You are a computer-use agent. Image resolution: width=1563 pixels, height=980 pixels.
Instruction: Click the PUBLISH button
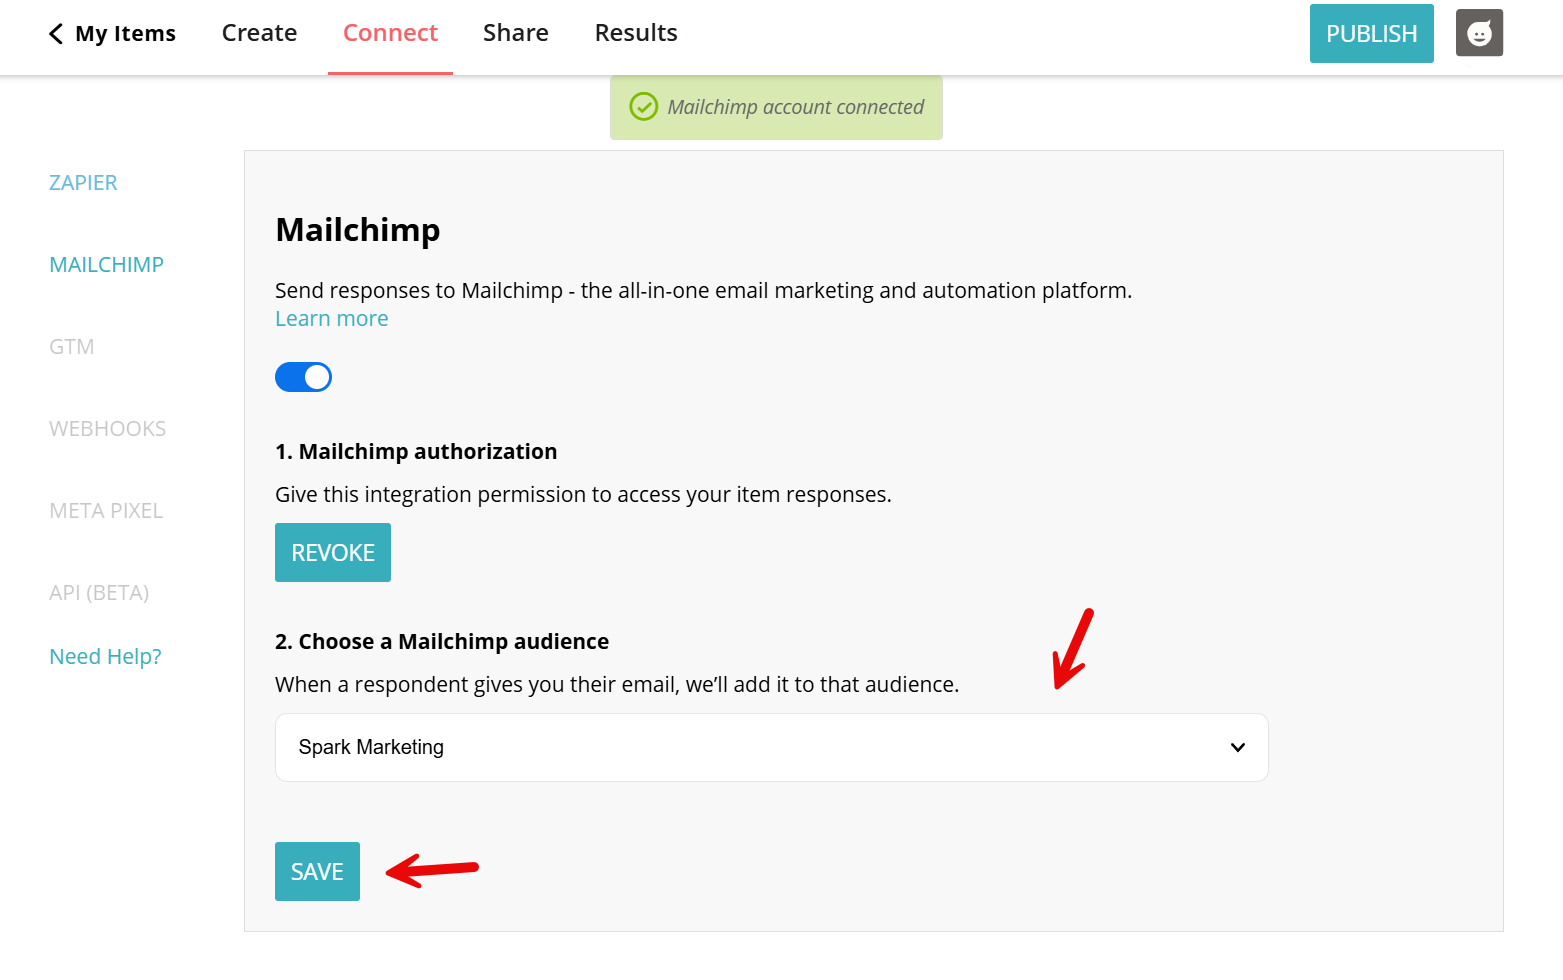pyautogui.click(x=1371, y=33)
